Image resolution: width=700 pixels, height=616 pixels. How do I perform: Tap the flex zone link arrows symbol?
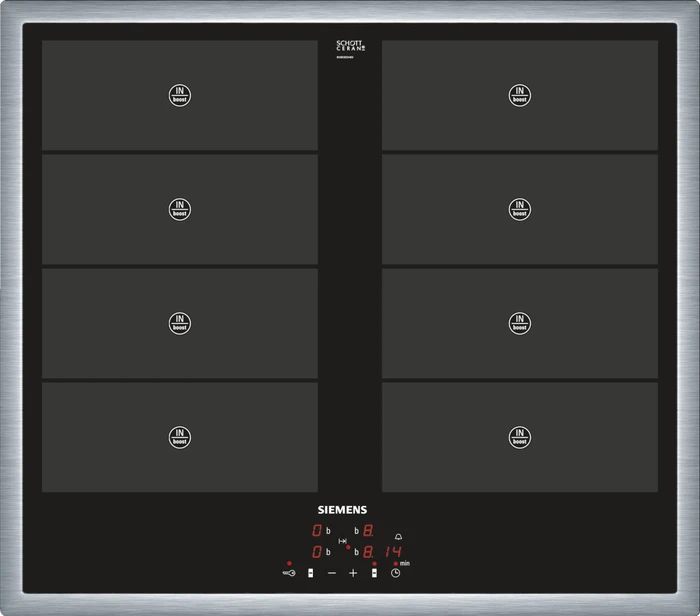(x=342, y=541)
